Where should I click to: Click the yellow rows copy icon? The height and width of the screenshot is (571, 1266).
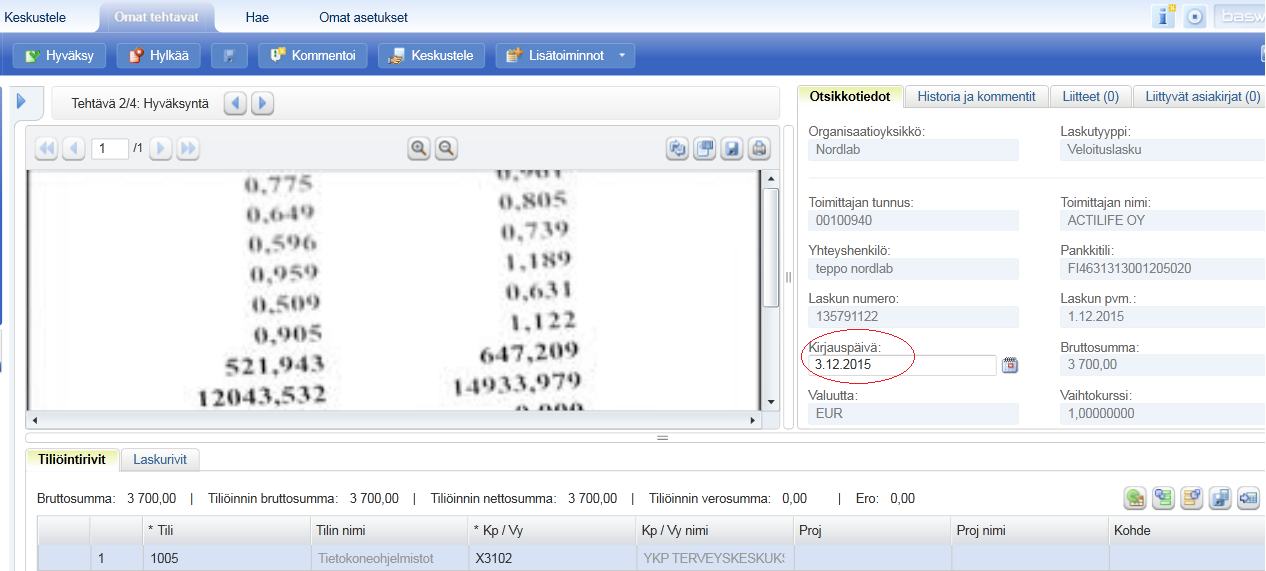pyautogui.click(x=1191, y=497)
